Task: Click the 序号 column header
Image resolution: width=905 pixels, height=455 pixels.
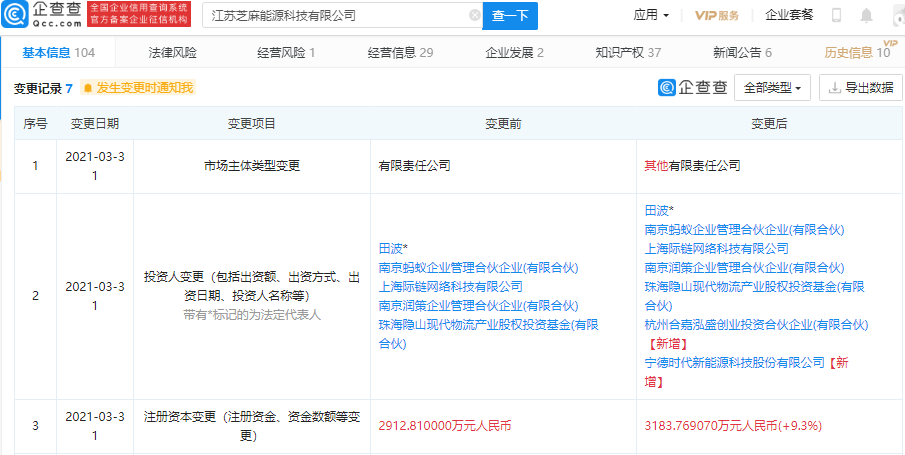Action: pos(35,123)
